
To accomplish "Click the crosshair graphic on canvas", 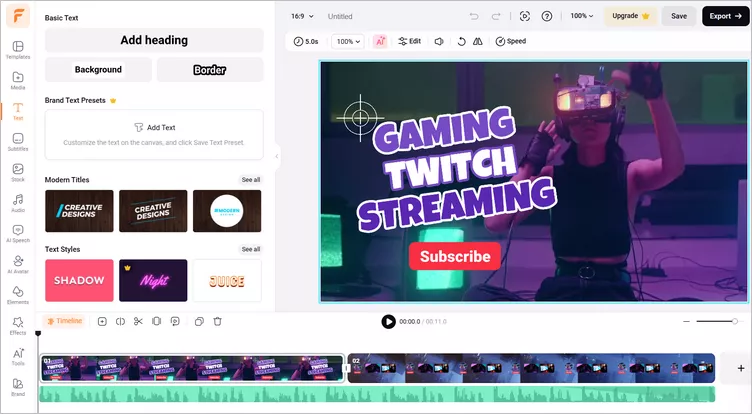I will coord(360,118).
